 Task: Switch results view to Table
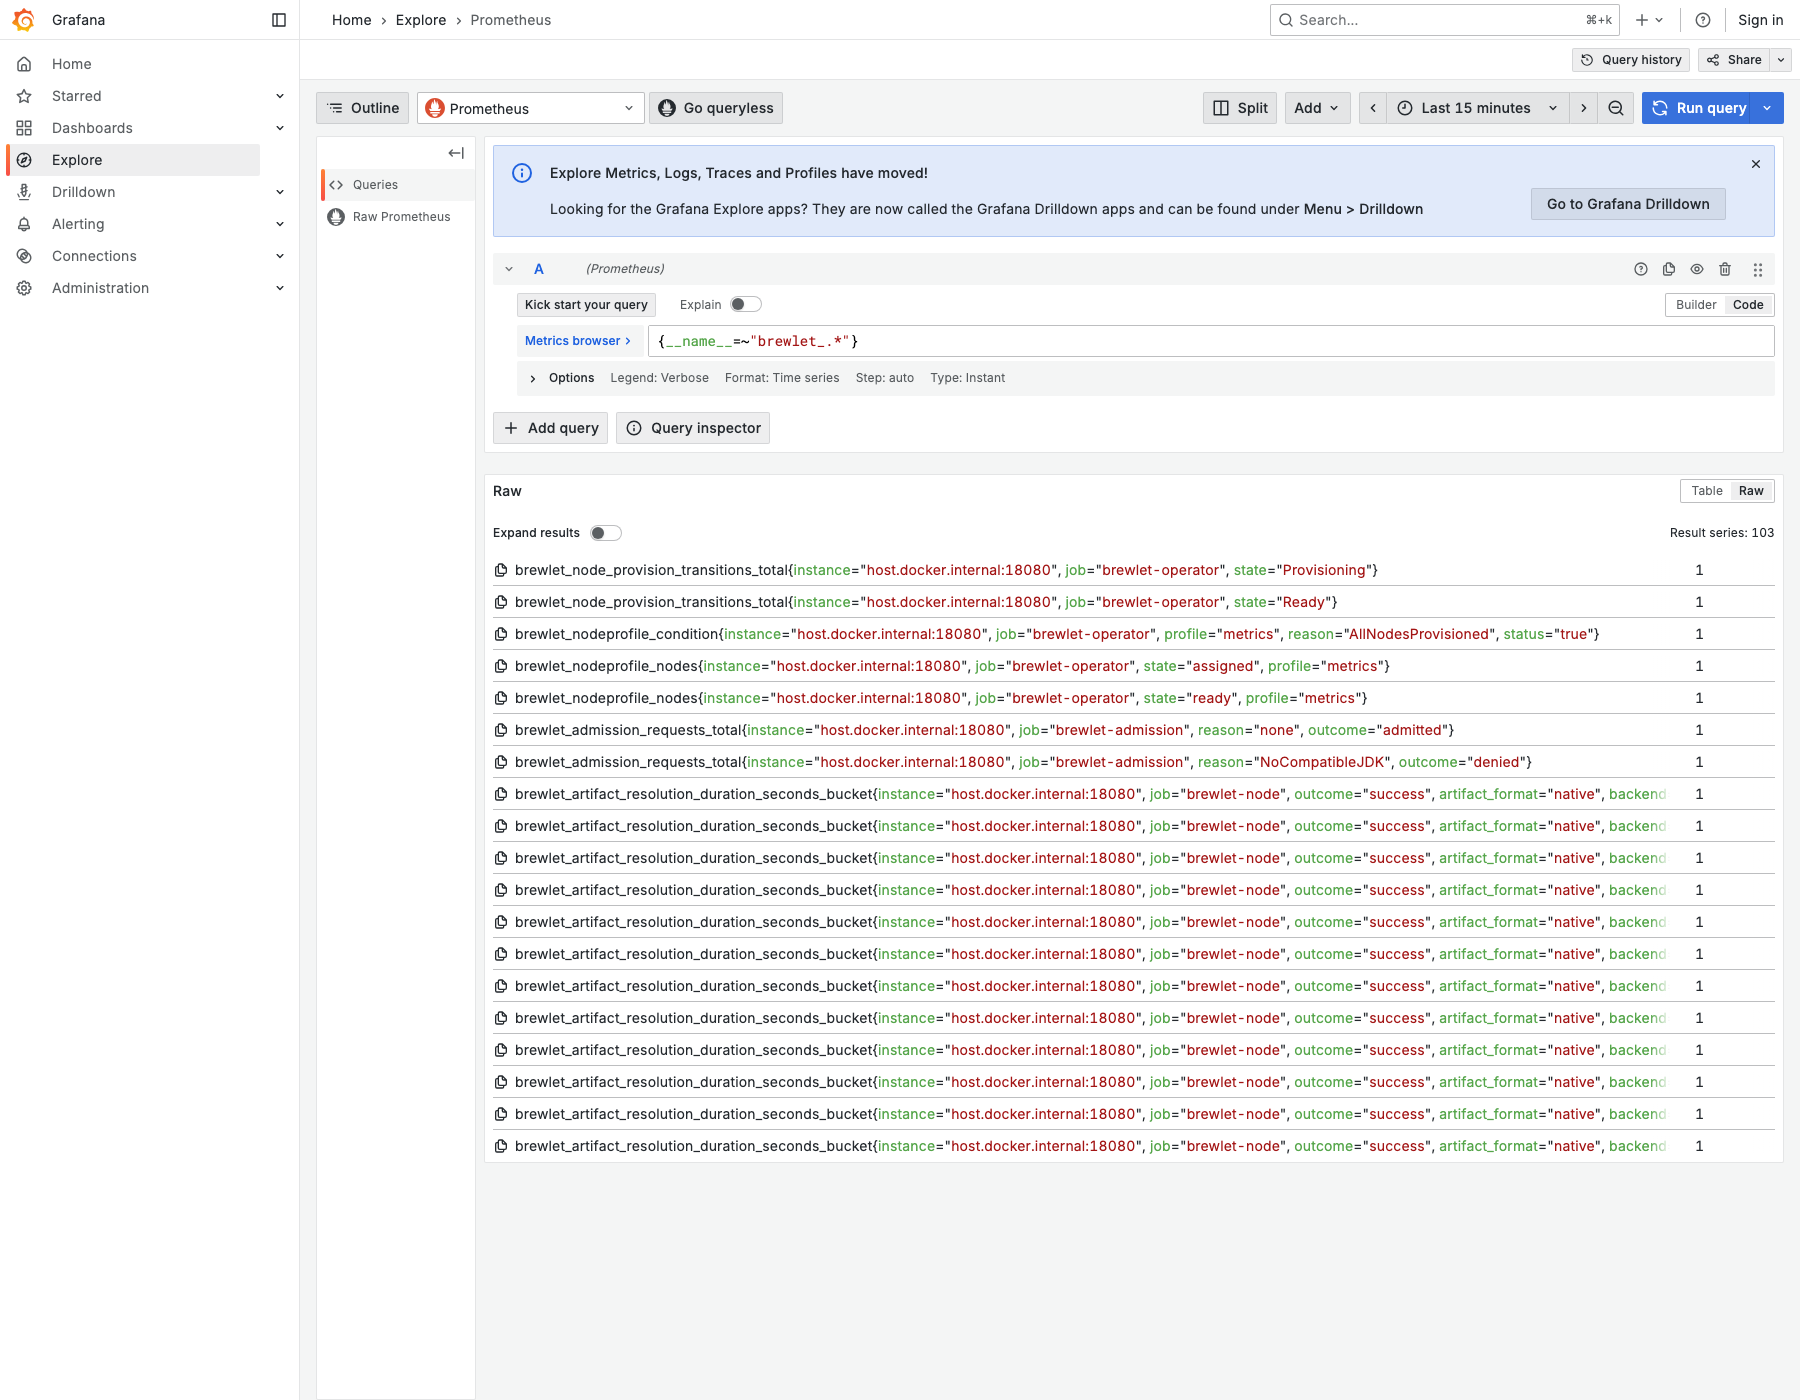pyautogui.click(x=1707, y=491)
